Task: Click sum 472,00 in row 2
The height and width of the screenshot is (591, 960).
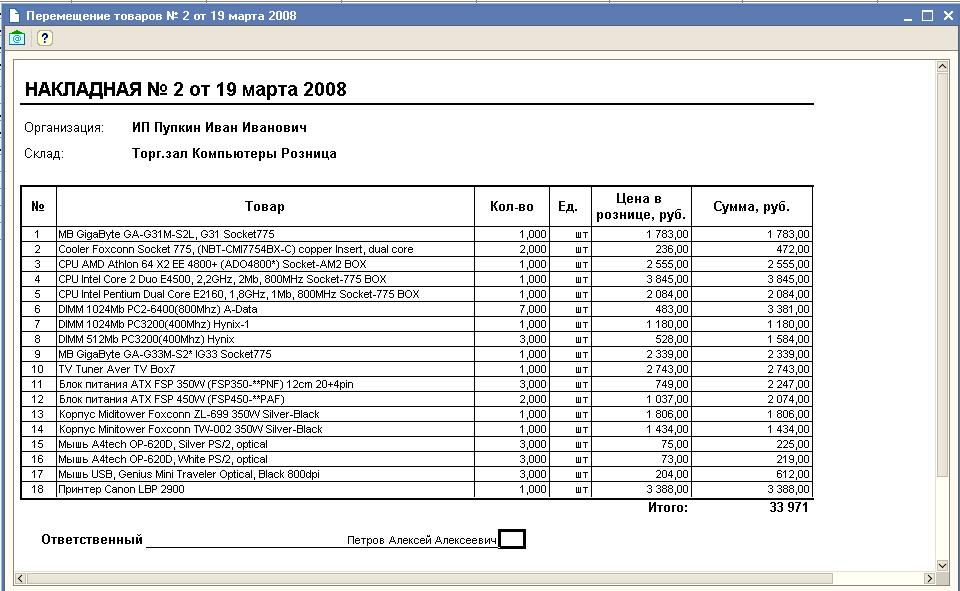Action: (x=793, y=249)
